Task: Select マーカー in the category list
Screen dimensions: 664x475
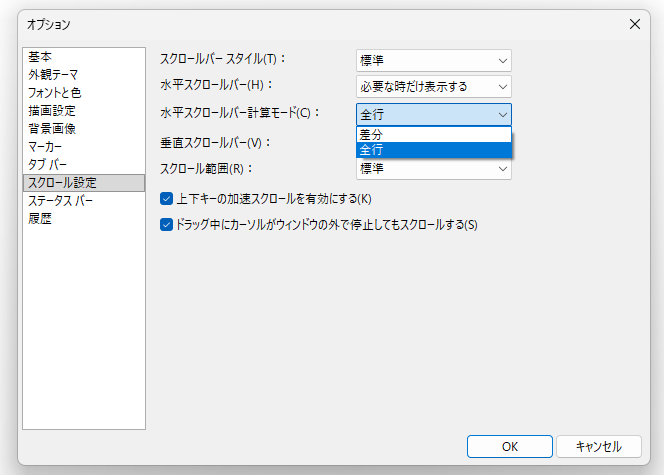Action: coord(84,147)
